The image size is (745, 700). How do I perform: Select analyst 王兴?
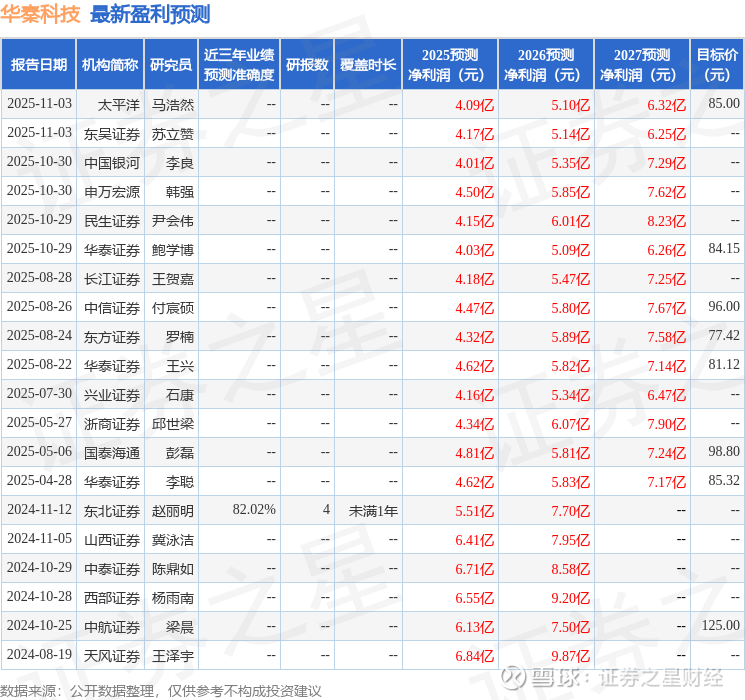pos(180,366)
